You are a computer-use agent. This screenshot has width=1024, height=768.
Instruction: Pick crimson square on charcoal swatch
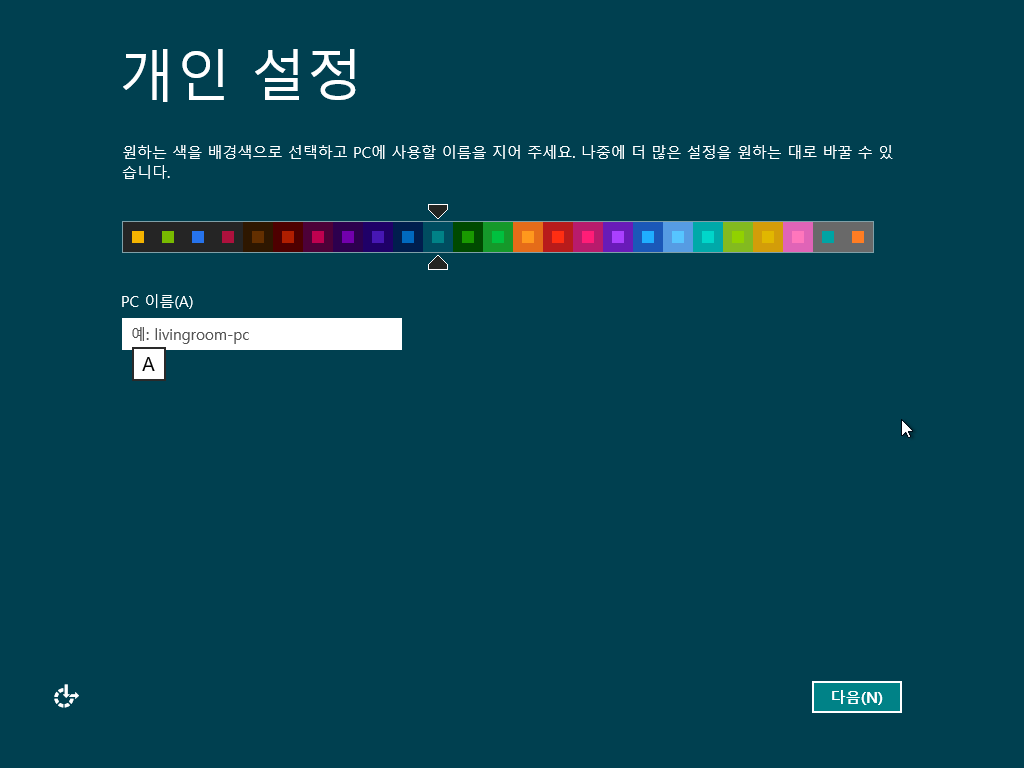tap(228, 237)
